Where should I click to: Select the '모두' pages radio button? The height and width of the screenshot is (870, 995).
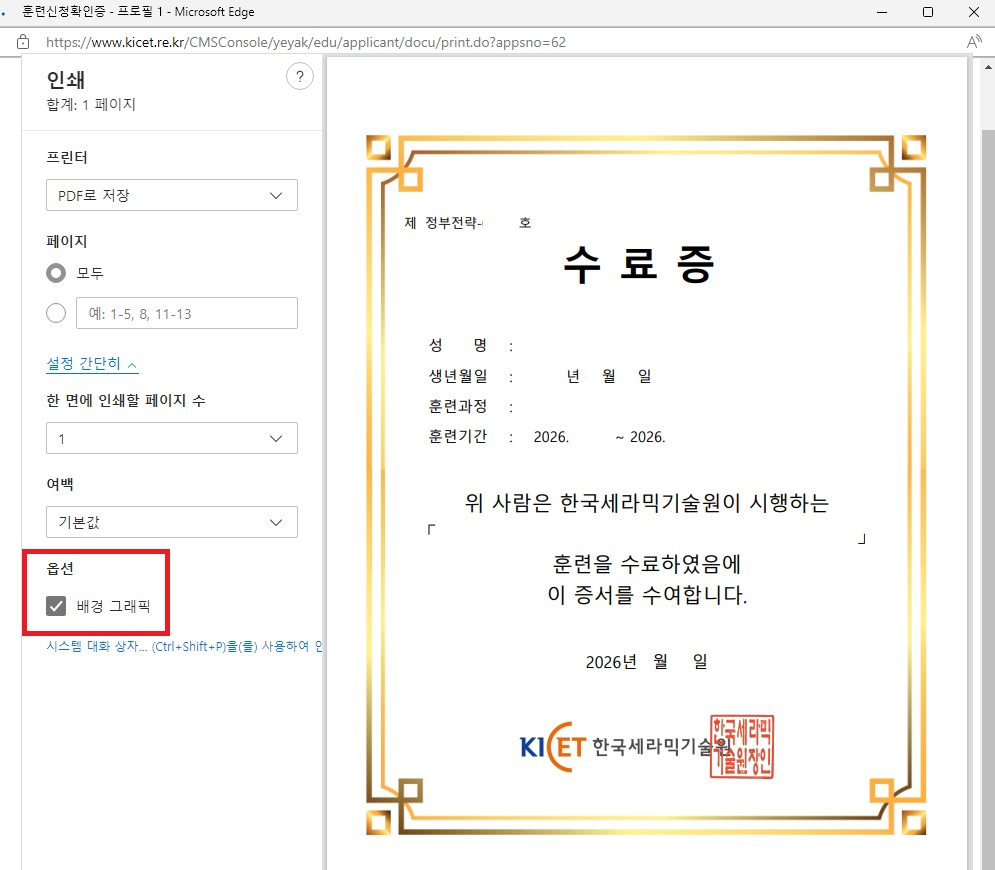click(56, 273)
